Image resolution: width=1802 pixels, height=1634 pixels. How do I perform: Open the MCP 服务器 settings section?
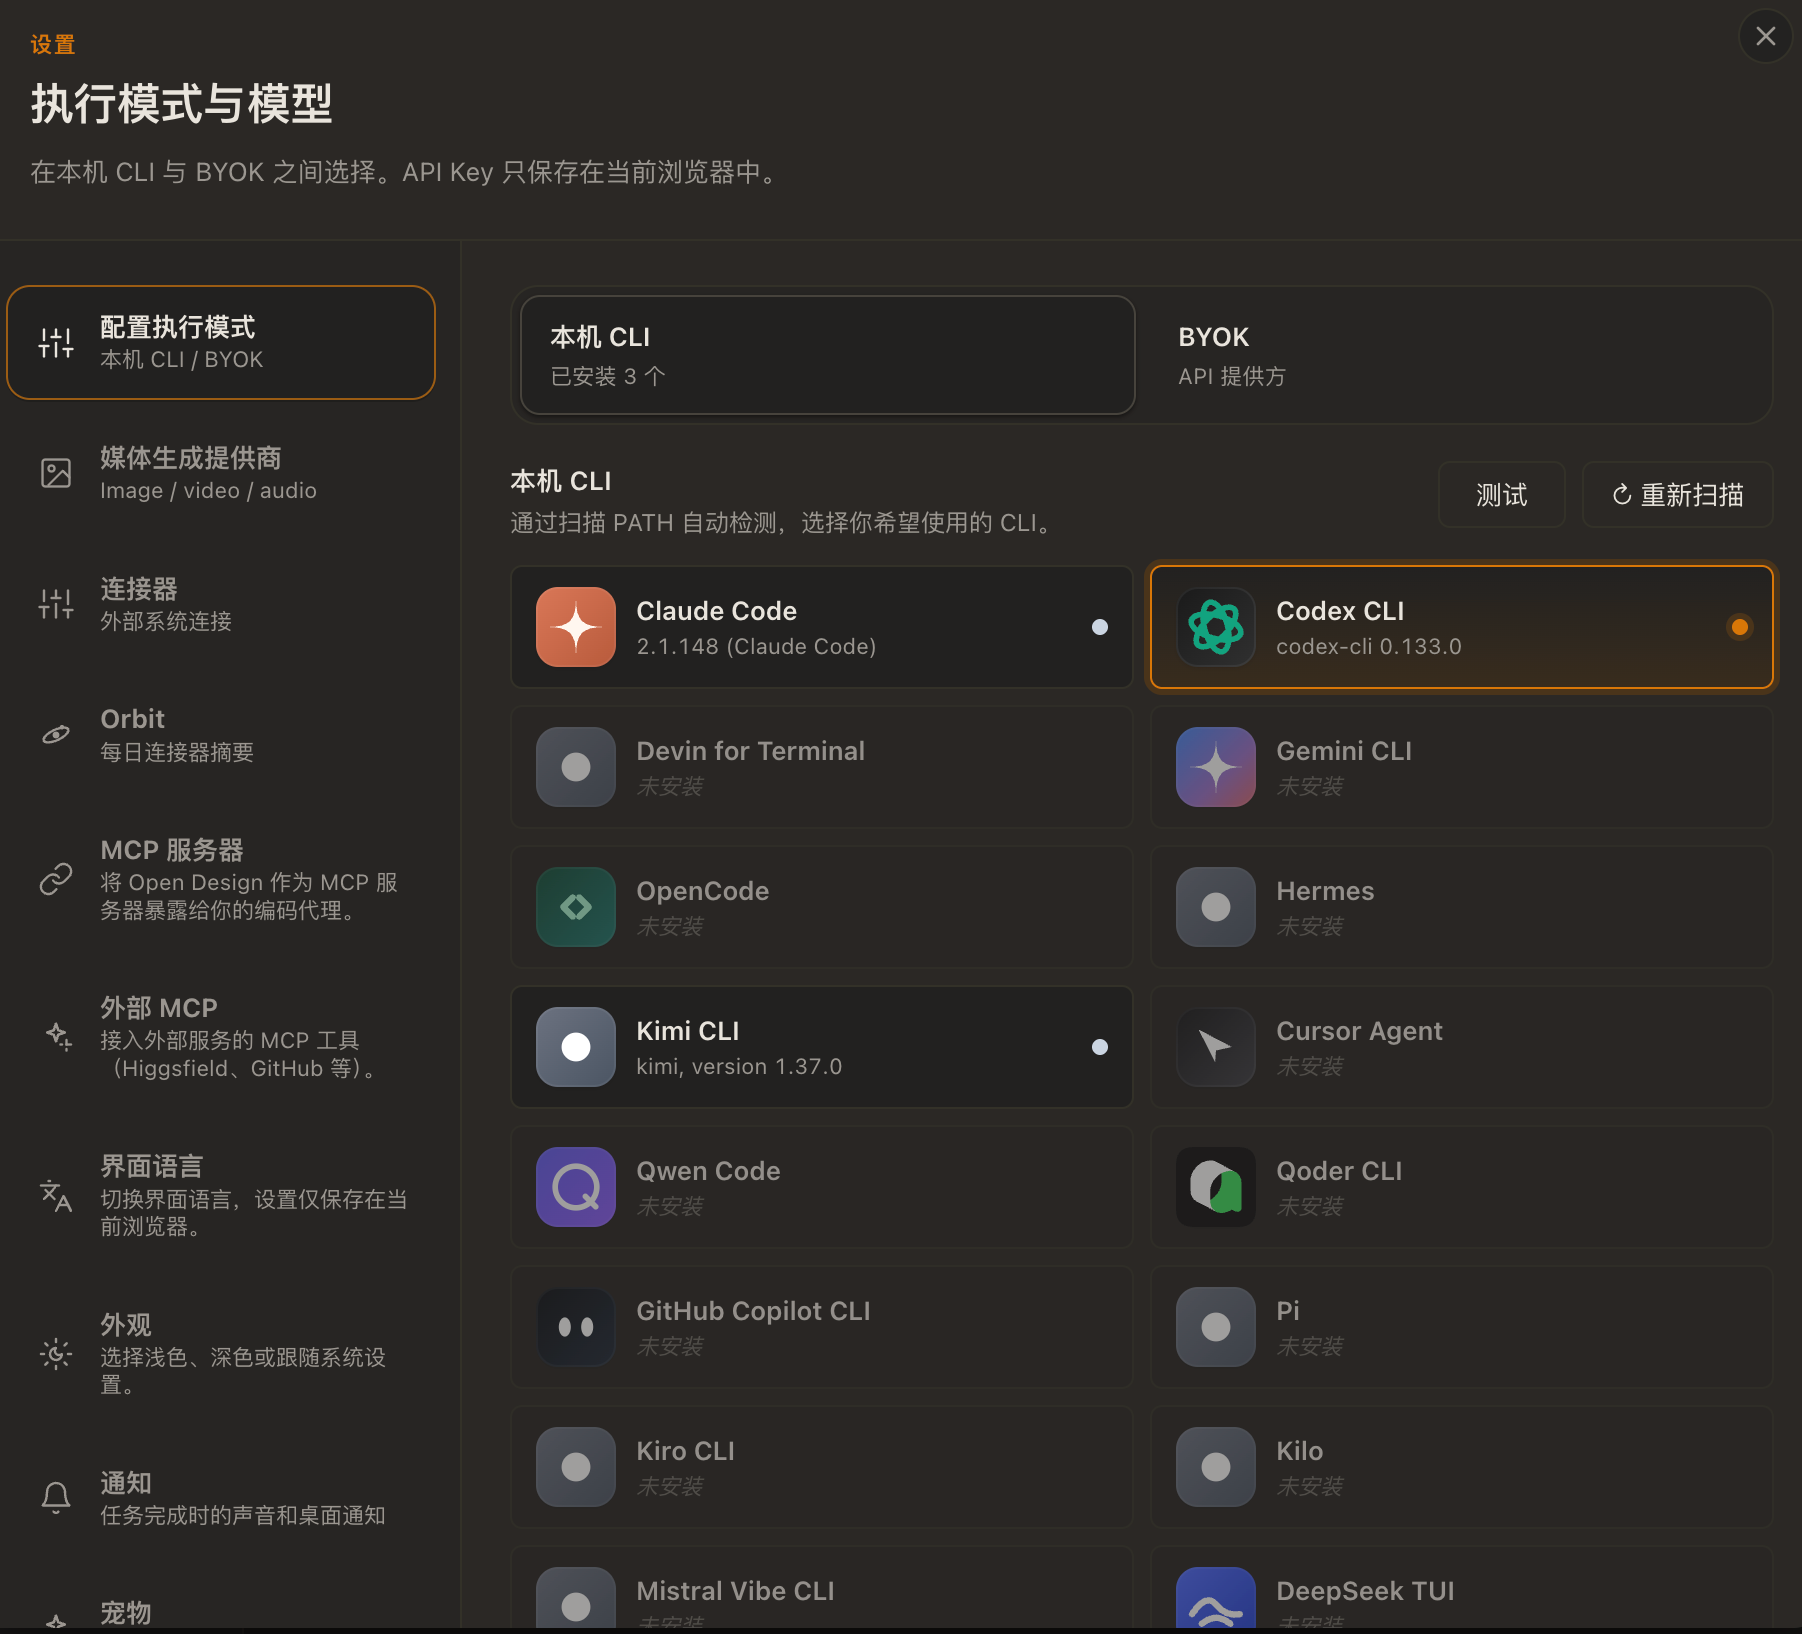click(x=221, y=879)
